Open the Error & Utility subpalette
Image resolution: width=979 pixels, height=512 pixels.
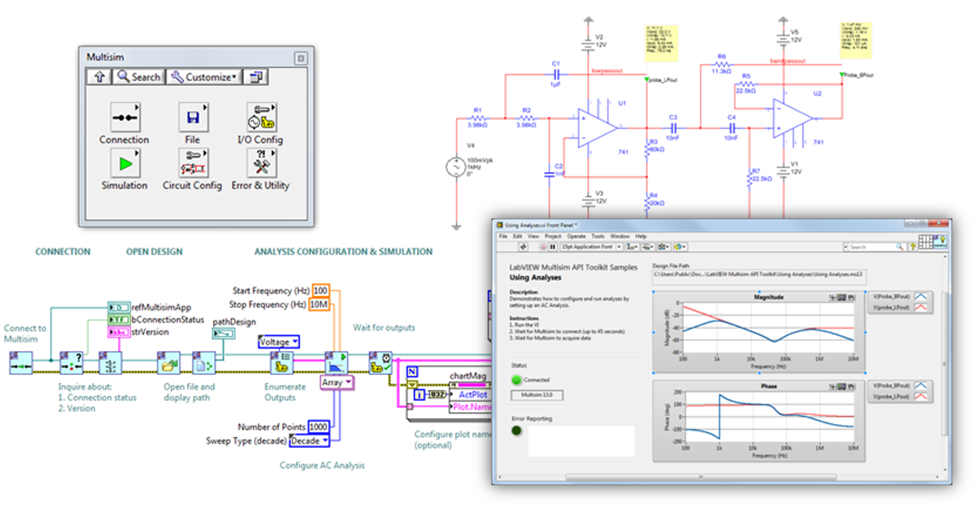coord(259,161)
